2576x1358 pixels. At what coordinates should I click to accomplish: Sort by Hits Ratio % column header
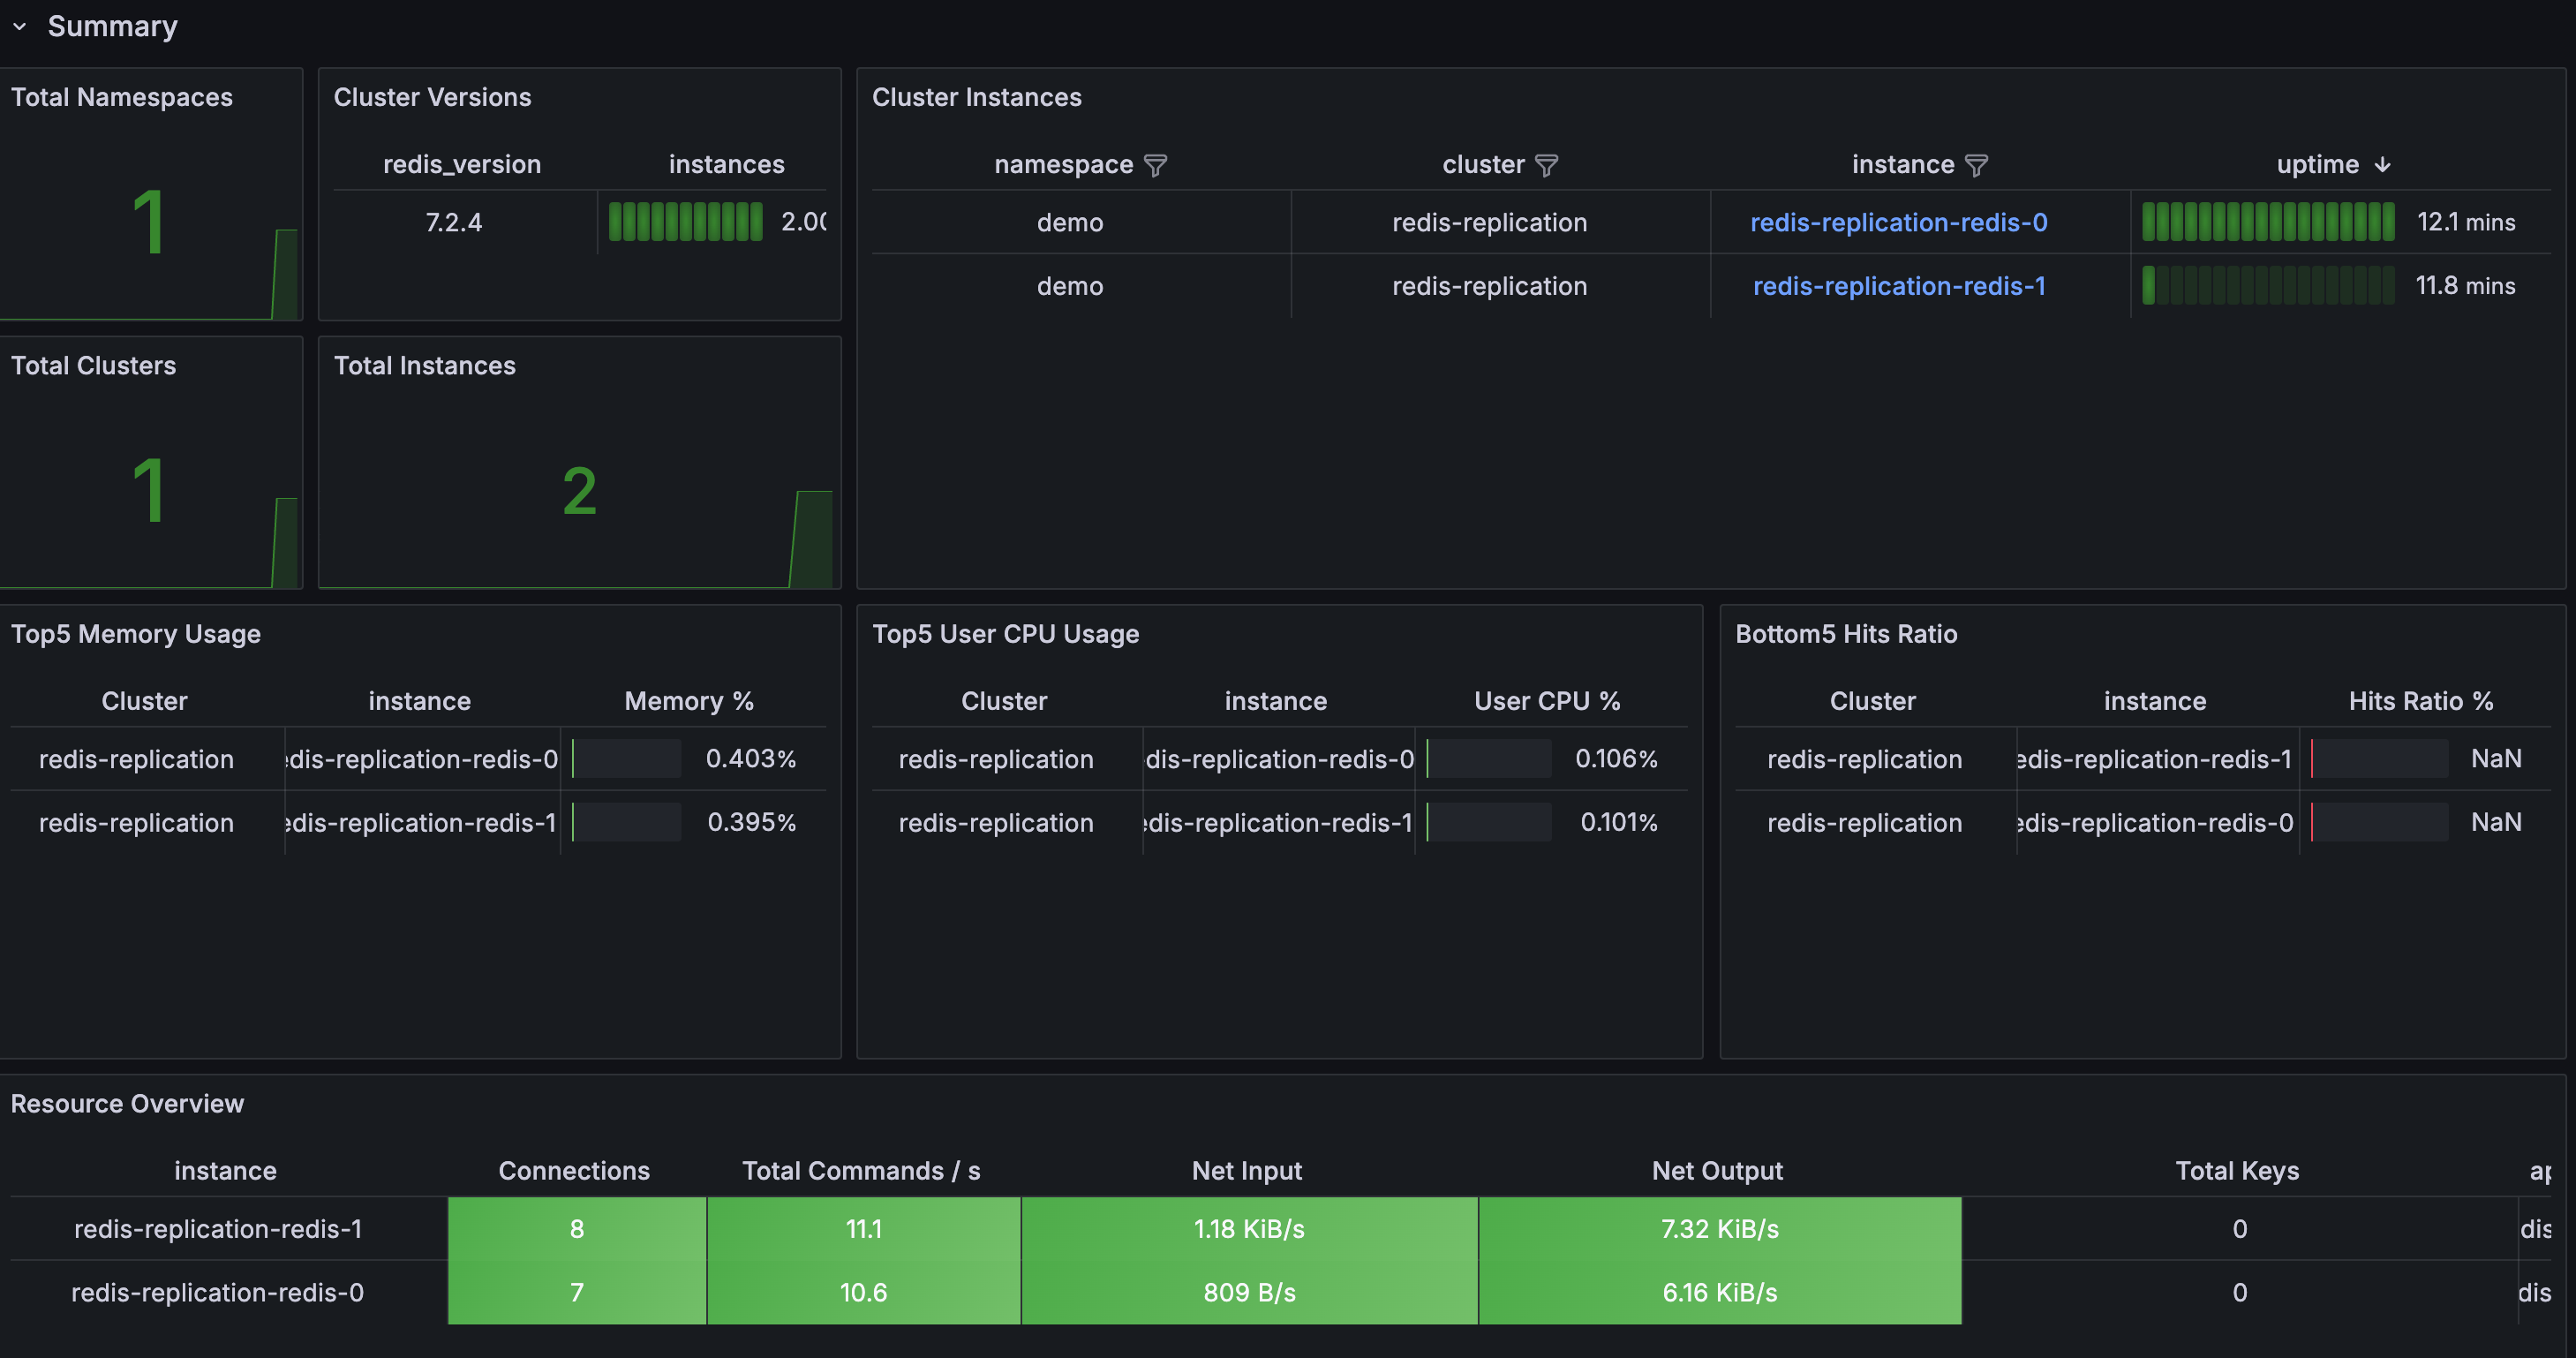pyautogui.click(x=2420, y=701)
